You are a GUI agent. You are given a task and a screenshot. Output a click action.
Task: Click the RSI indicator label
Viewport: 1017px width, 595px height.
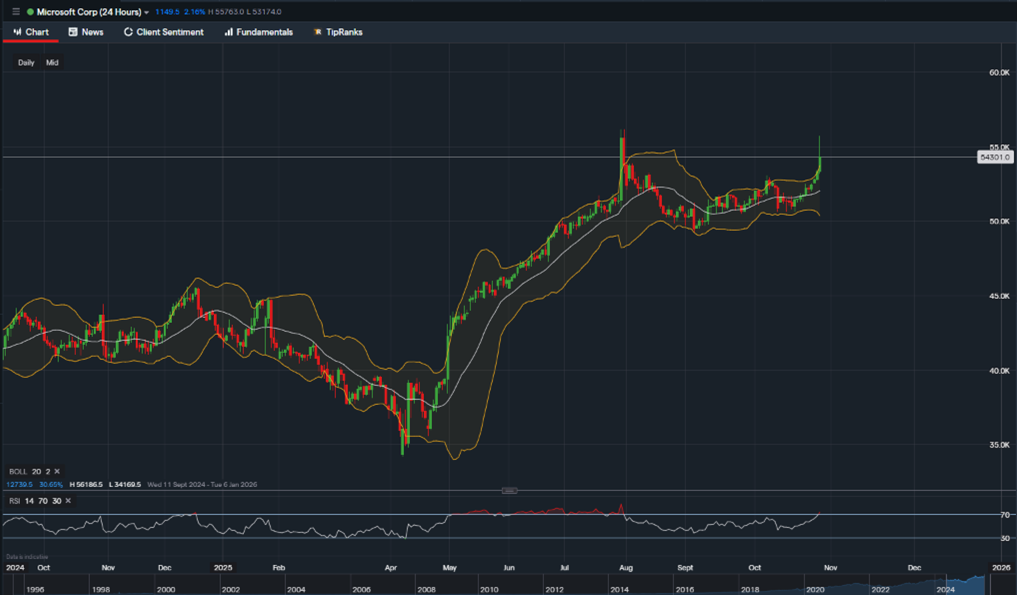17,500
